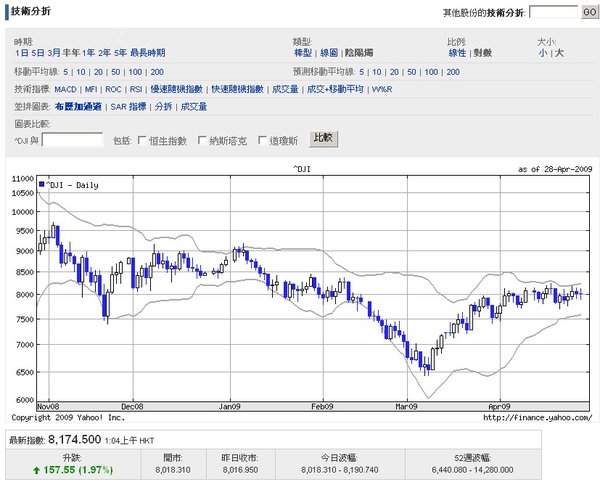Open the 慢速隨機指數 indicator
Screen dimensions: 600x490
(x=176, y=89)
